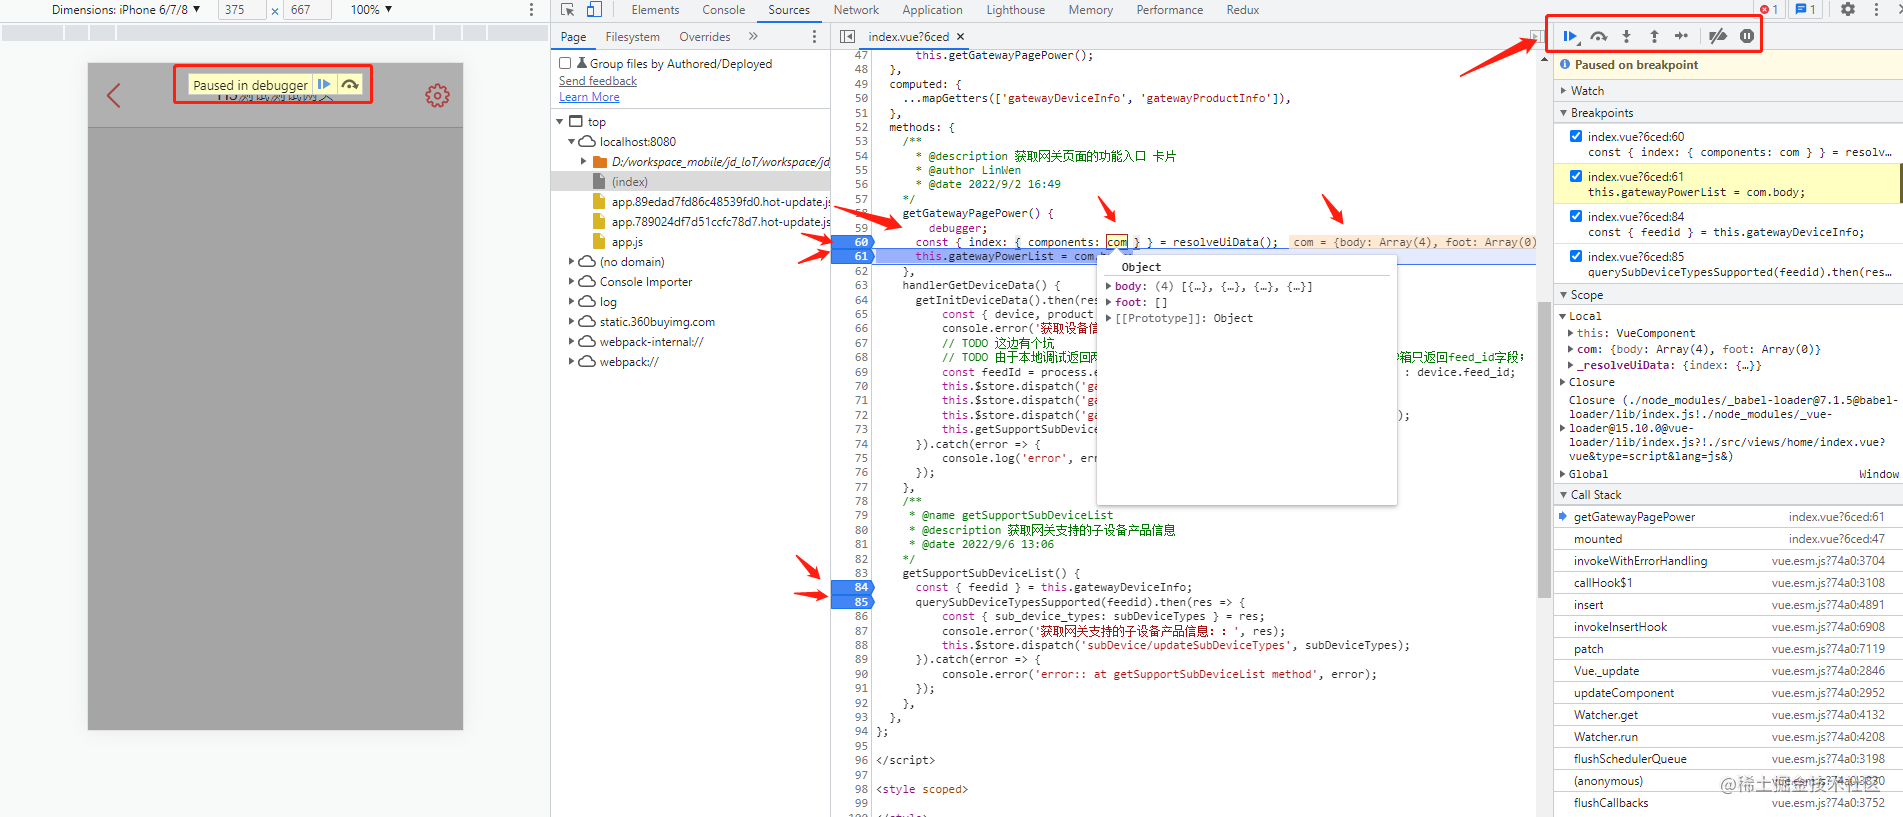Step out of current function
The image size is (1903, 817).
click(1654, 37)
